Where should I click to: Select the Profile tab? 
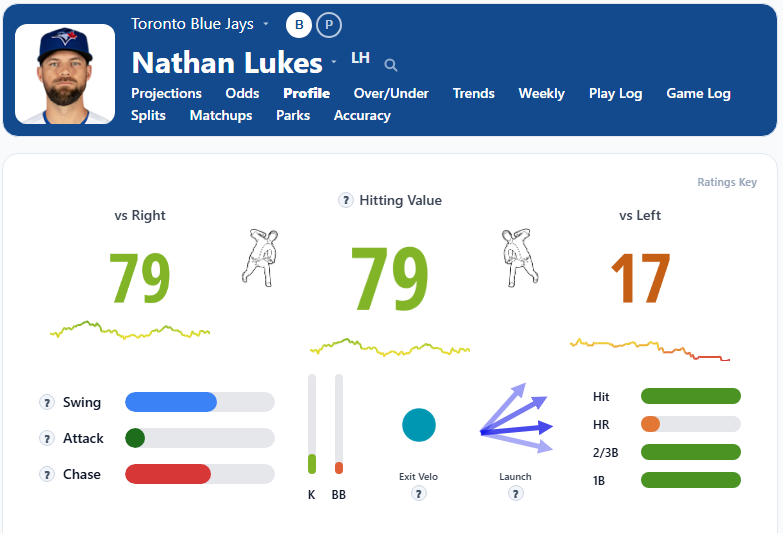(x=307, y=93)
